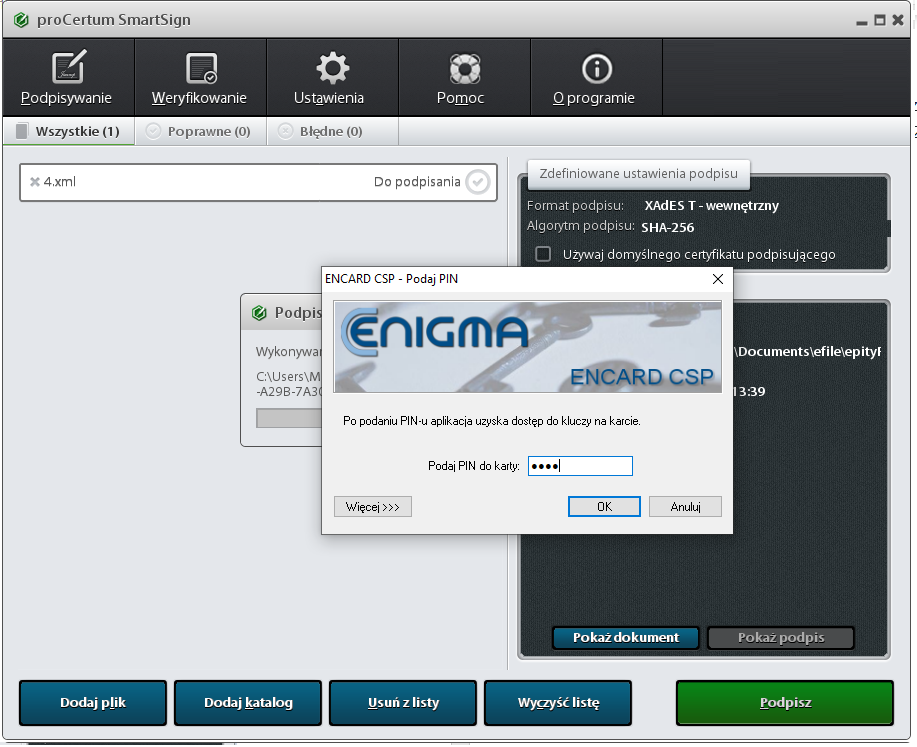
Task: Click the ENIGMA ENCARD CSP banner image
Action: pos(528,347)
